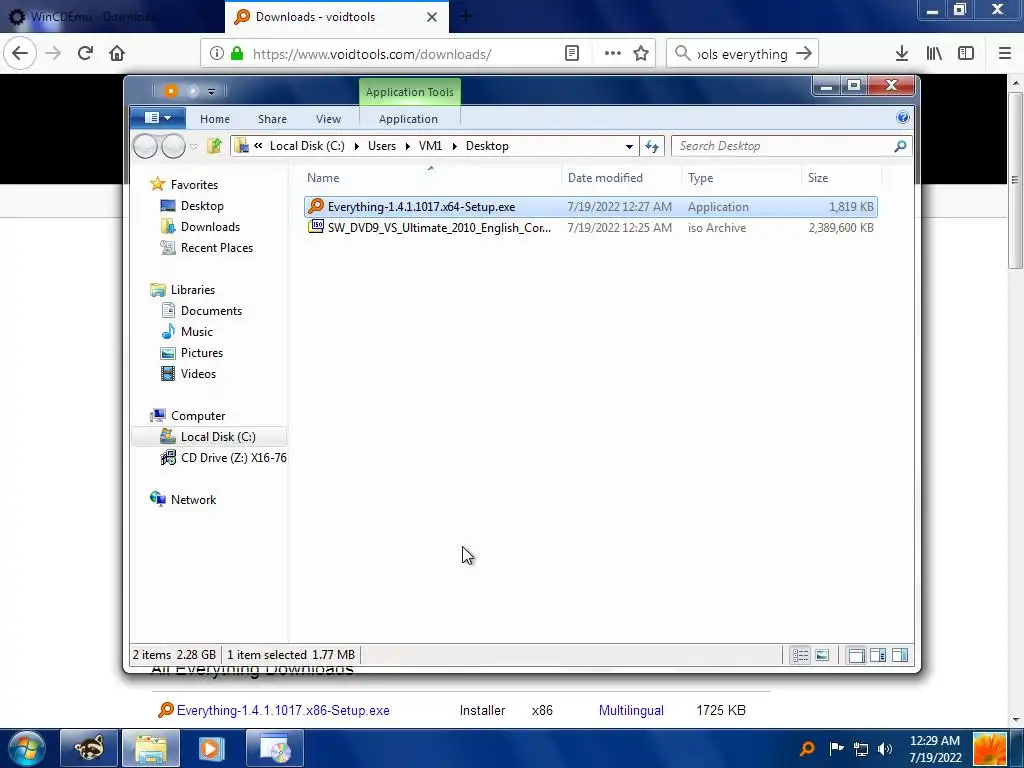
Task: Open page actions three-dot menu in Firefox
Action: 612,54
